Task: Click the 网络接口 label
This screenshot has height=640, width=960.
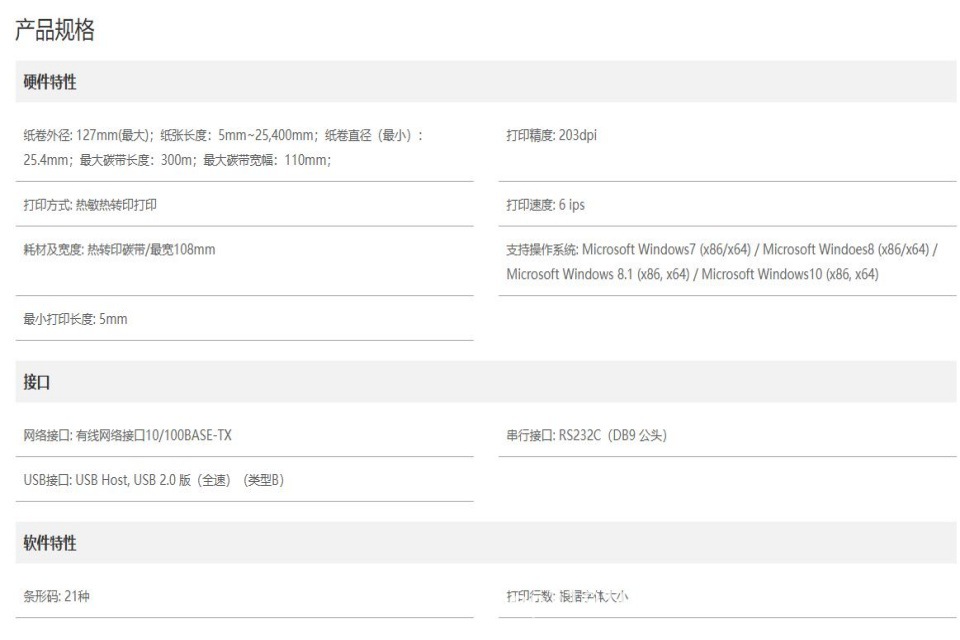Action: point(47,435)
